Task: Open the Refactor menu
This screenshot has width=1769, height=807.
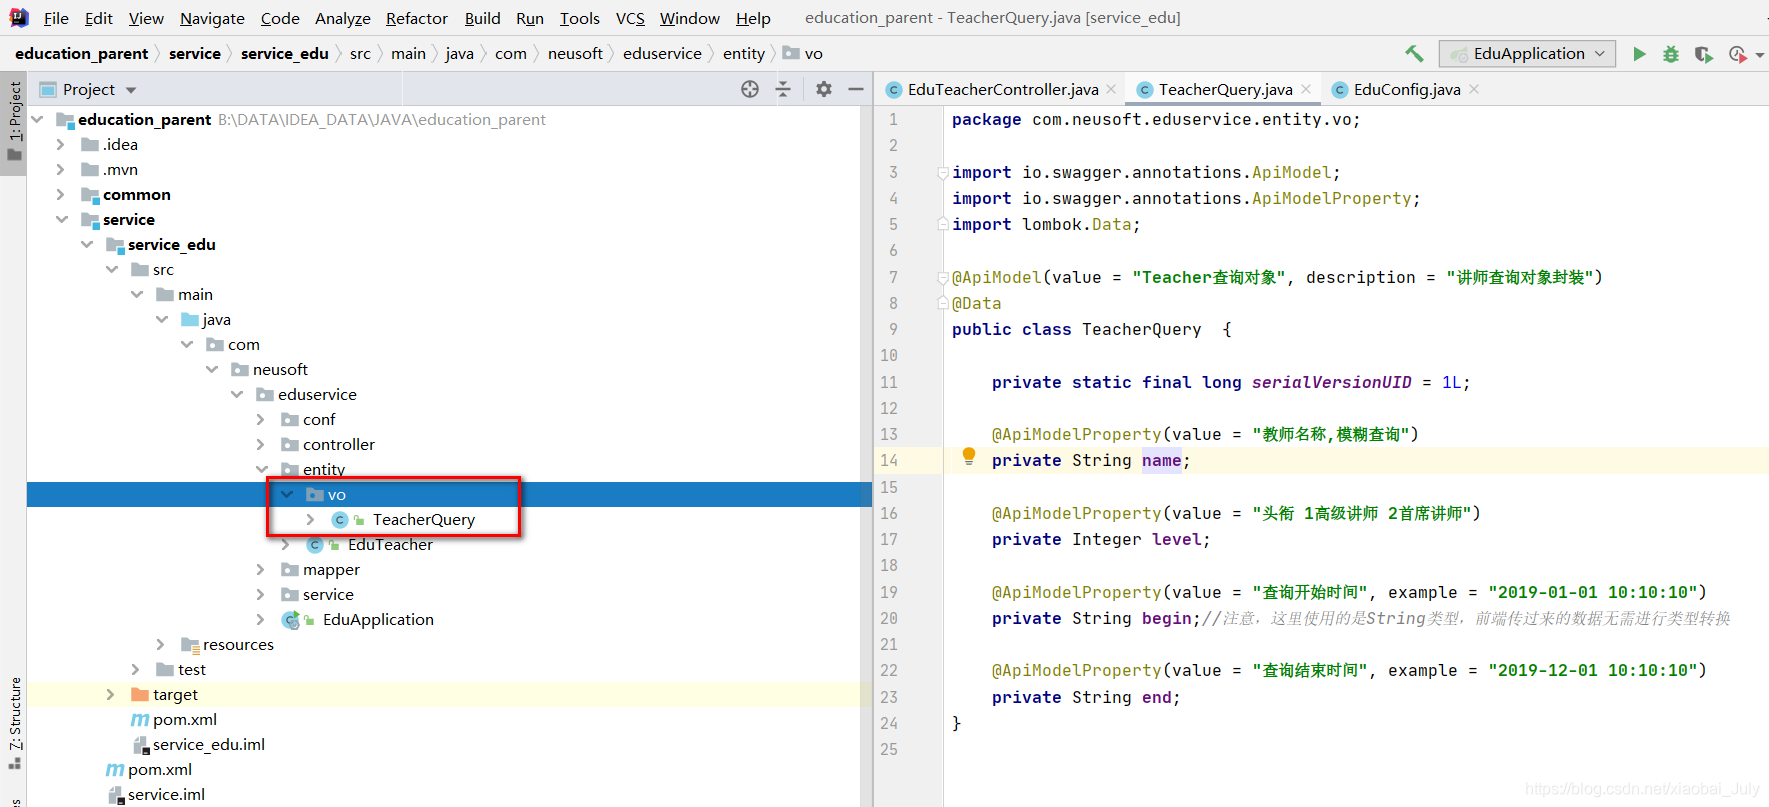Action: click(x=416, y=18)
